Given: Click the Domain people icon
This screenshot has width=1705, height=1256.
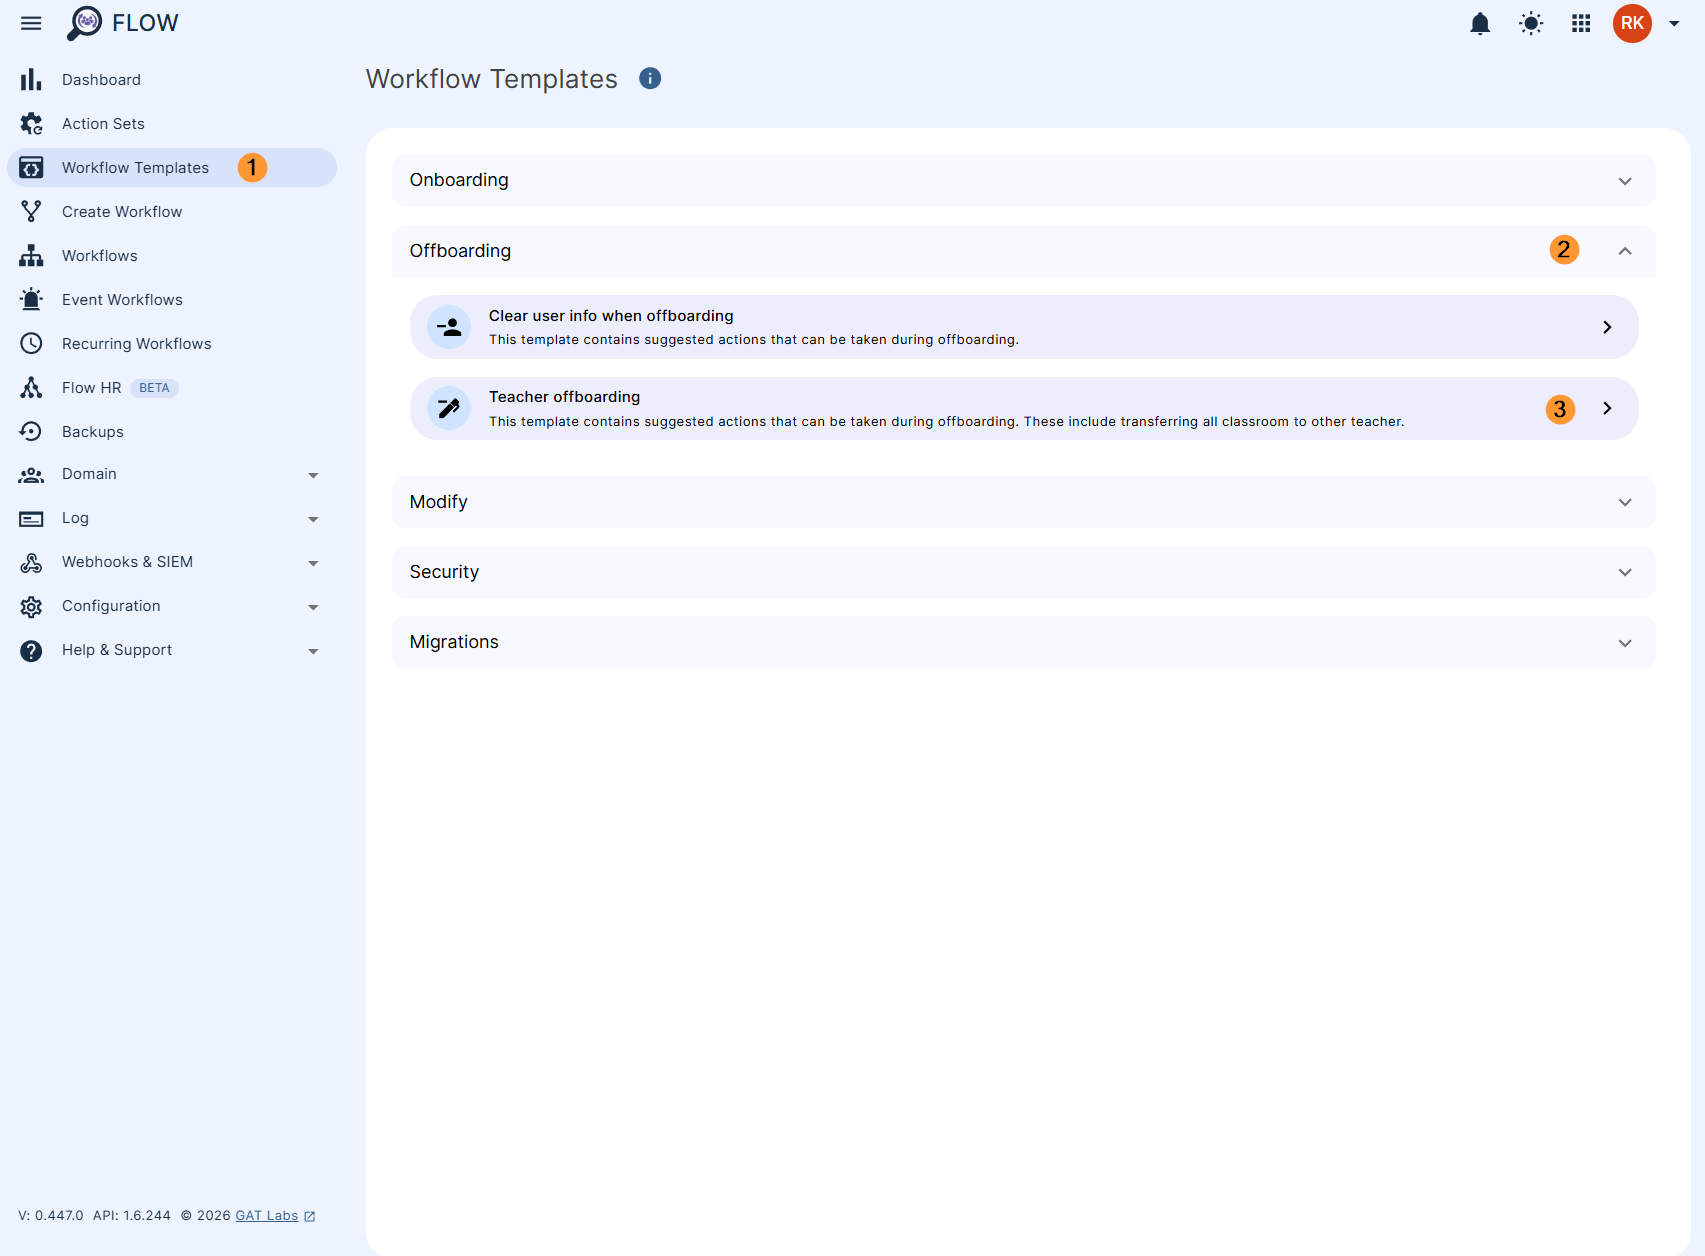Looking at the screenshot, I should coord(31,475).
